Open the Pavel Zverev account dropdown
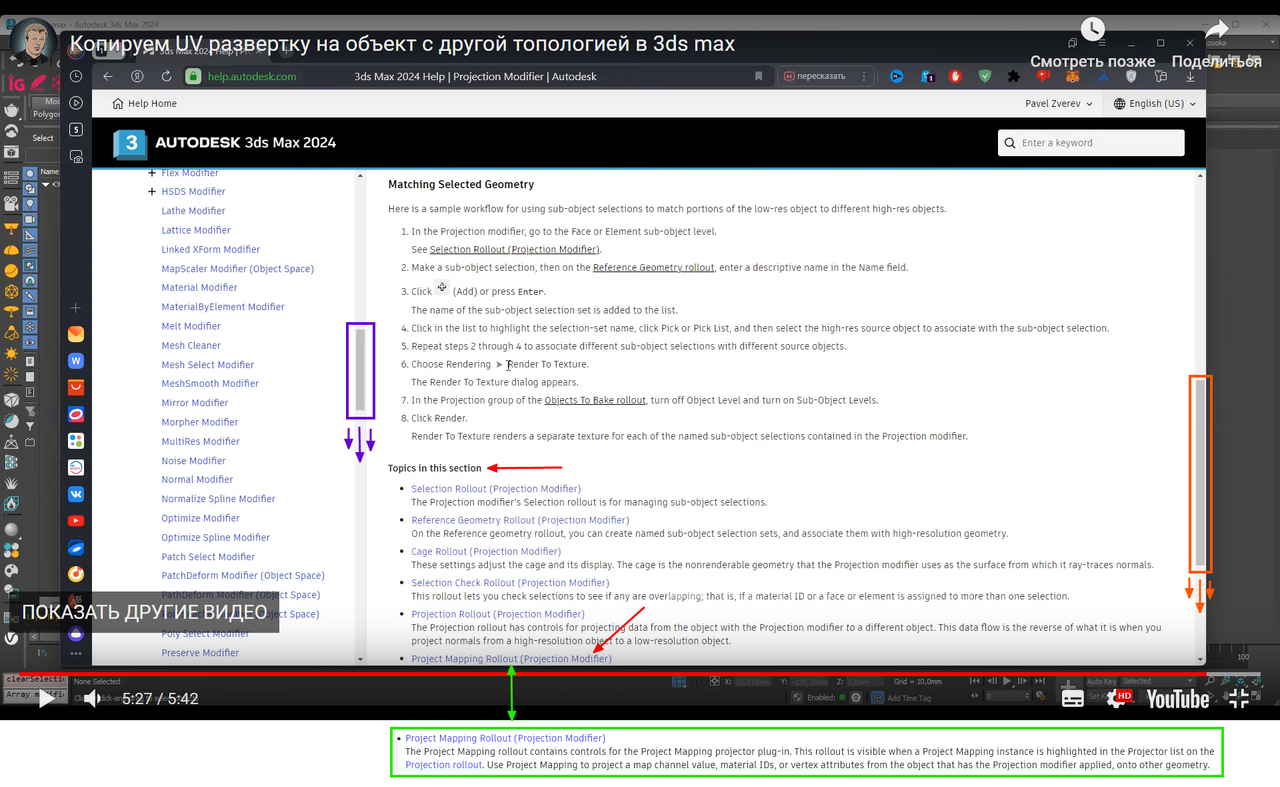The width and height of the screenshot is (1280, 787). click(1059, 104)
